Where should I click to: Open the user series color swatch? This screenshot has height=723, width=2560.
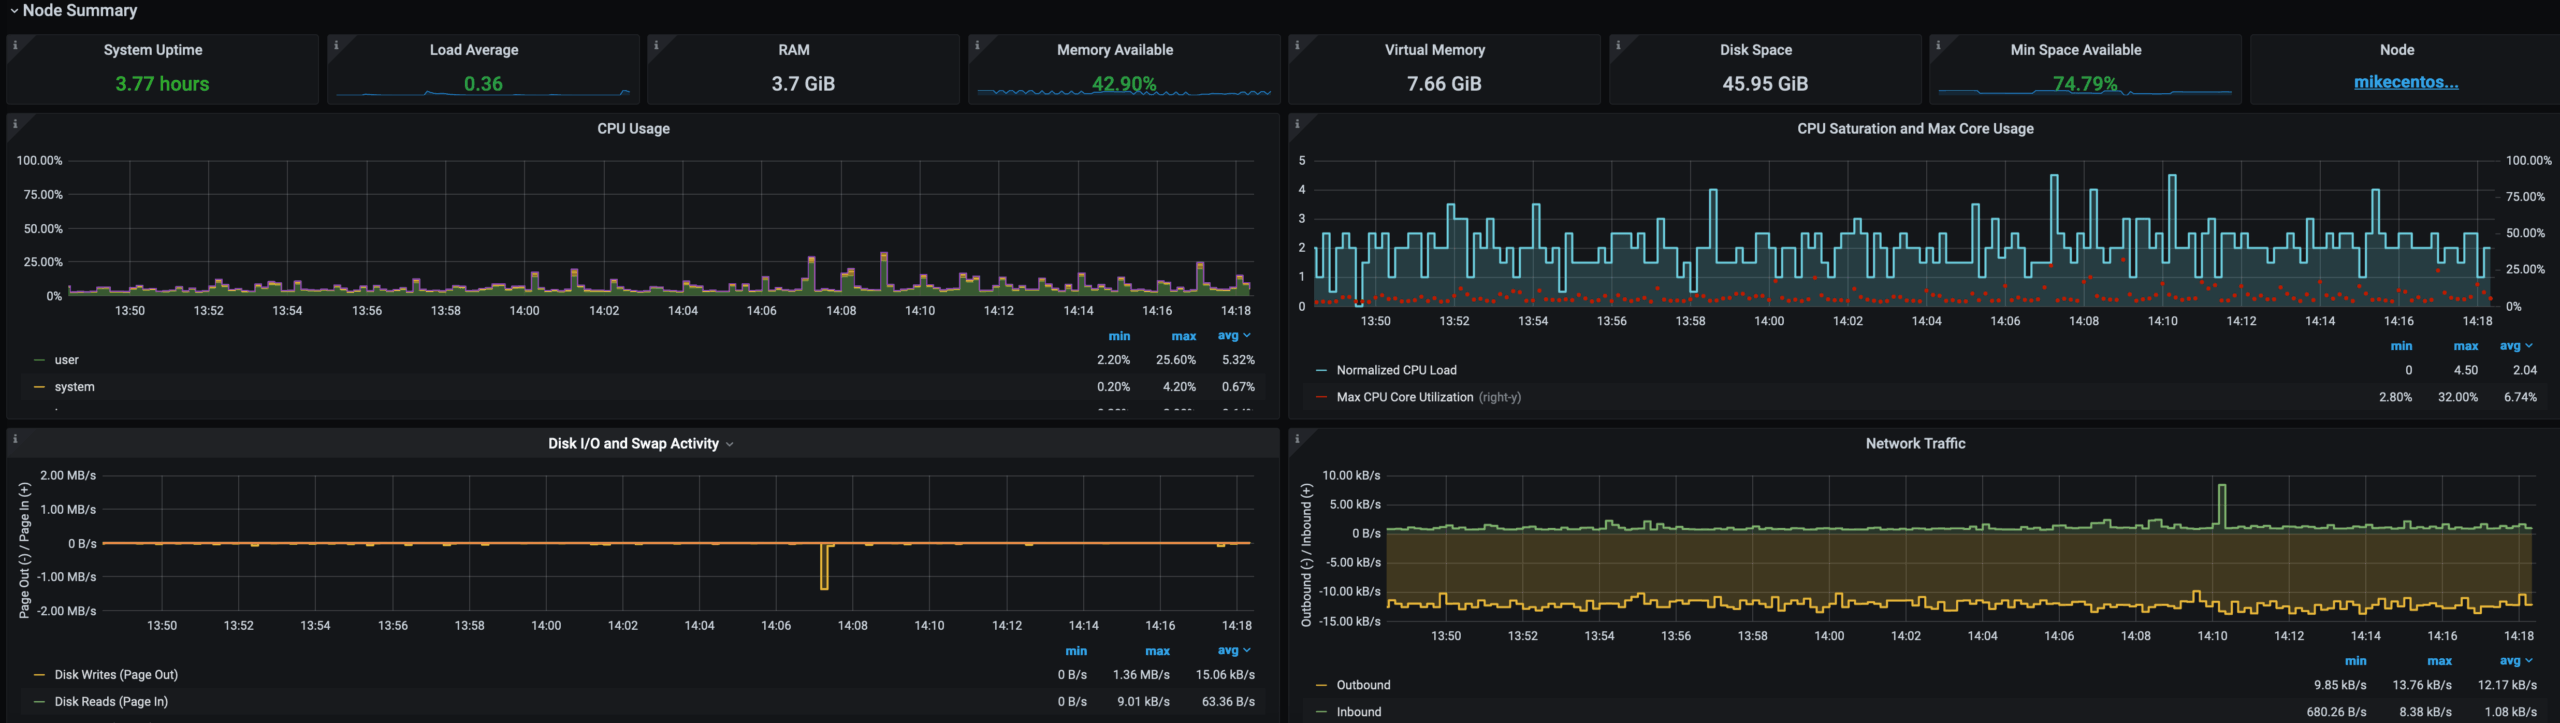(39, 360)
